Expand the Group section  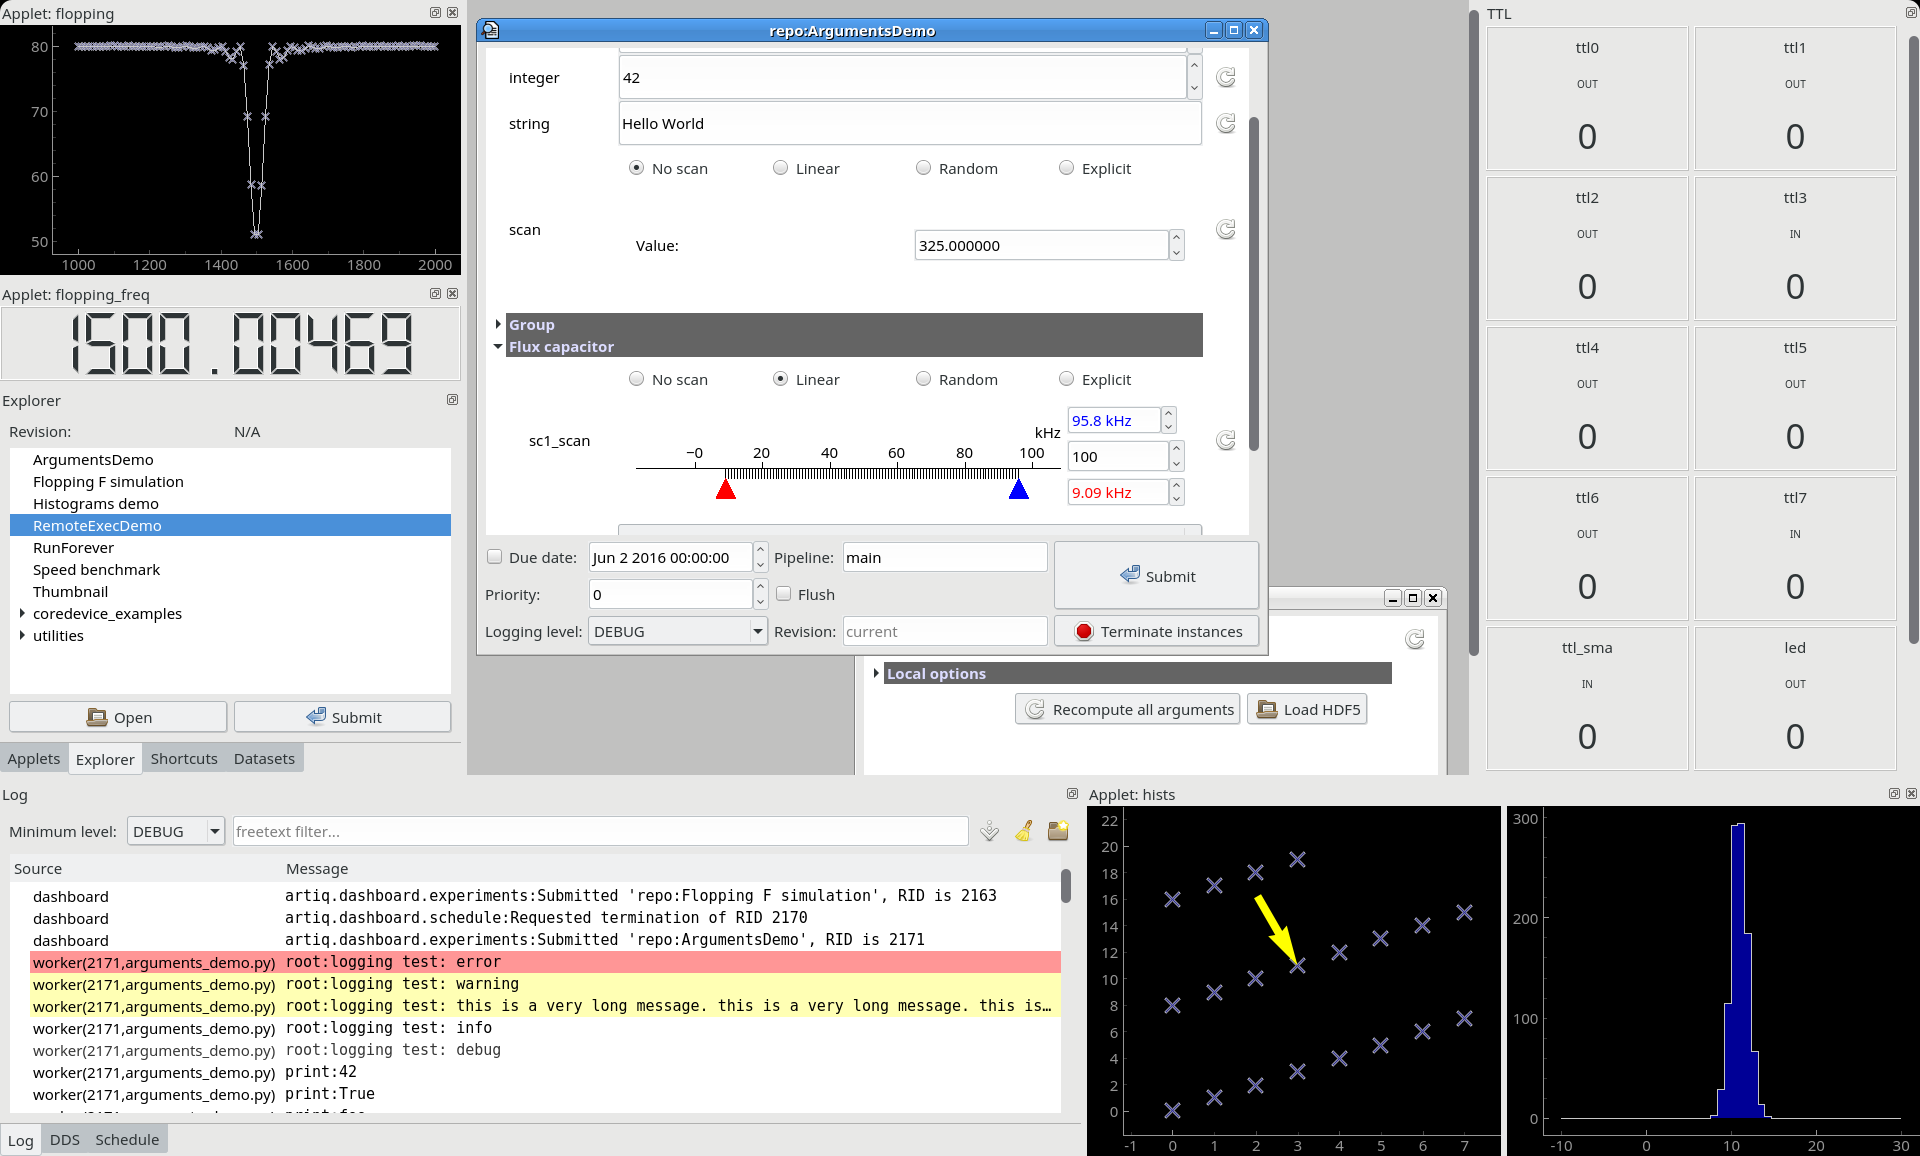click(x=498, y=324)
